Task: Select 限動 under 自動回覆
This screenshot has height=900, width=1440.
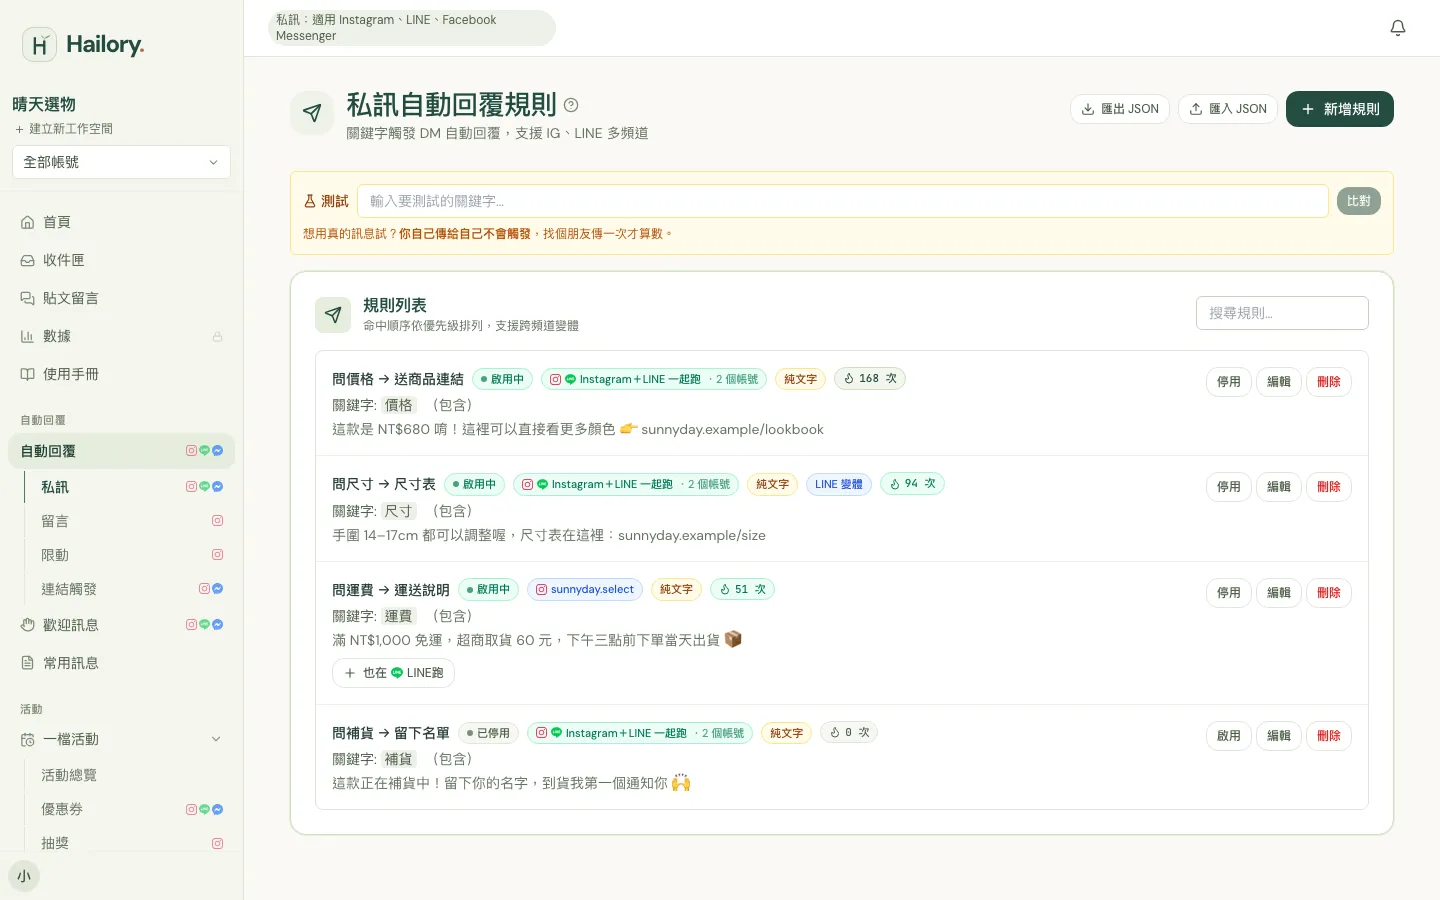Action: pos(129,555)
